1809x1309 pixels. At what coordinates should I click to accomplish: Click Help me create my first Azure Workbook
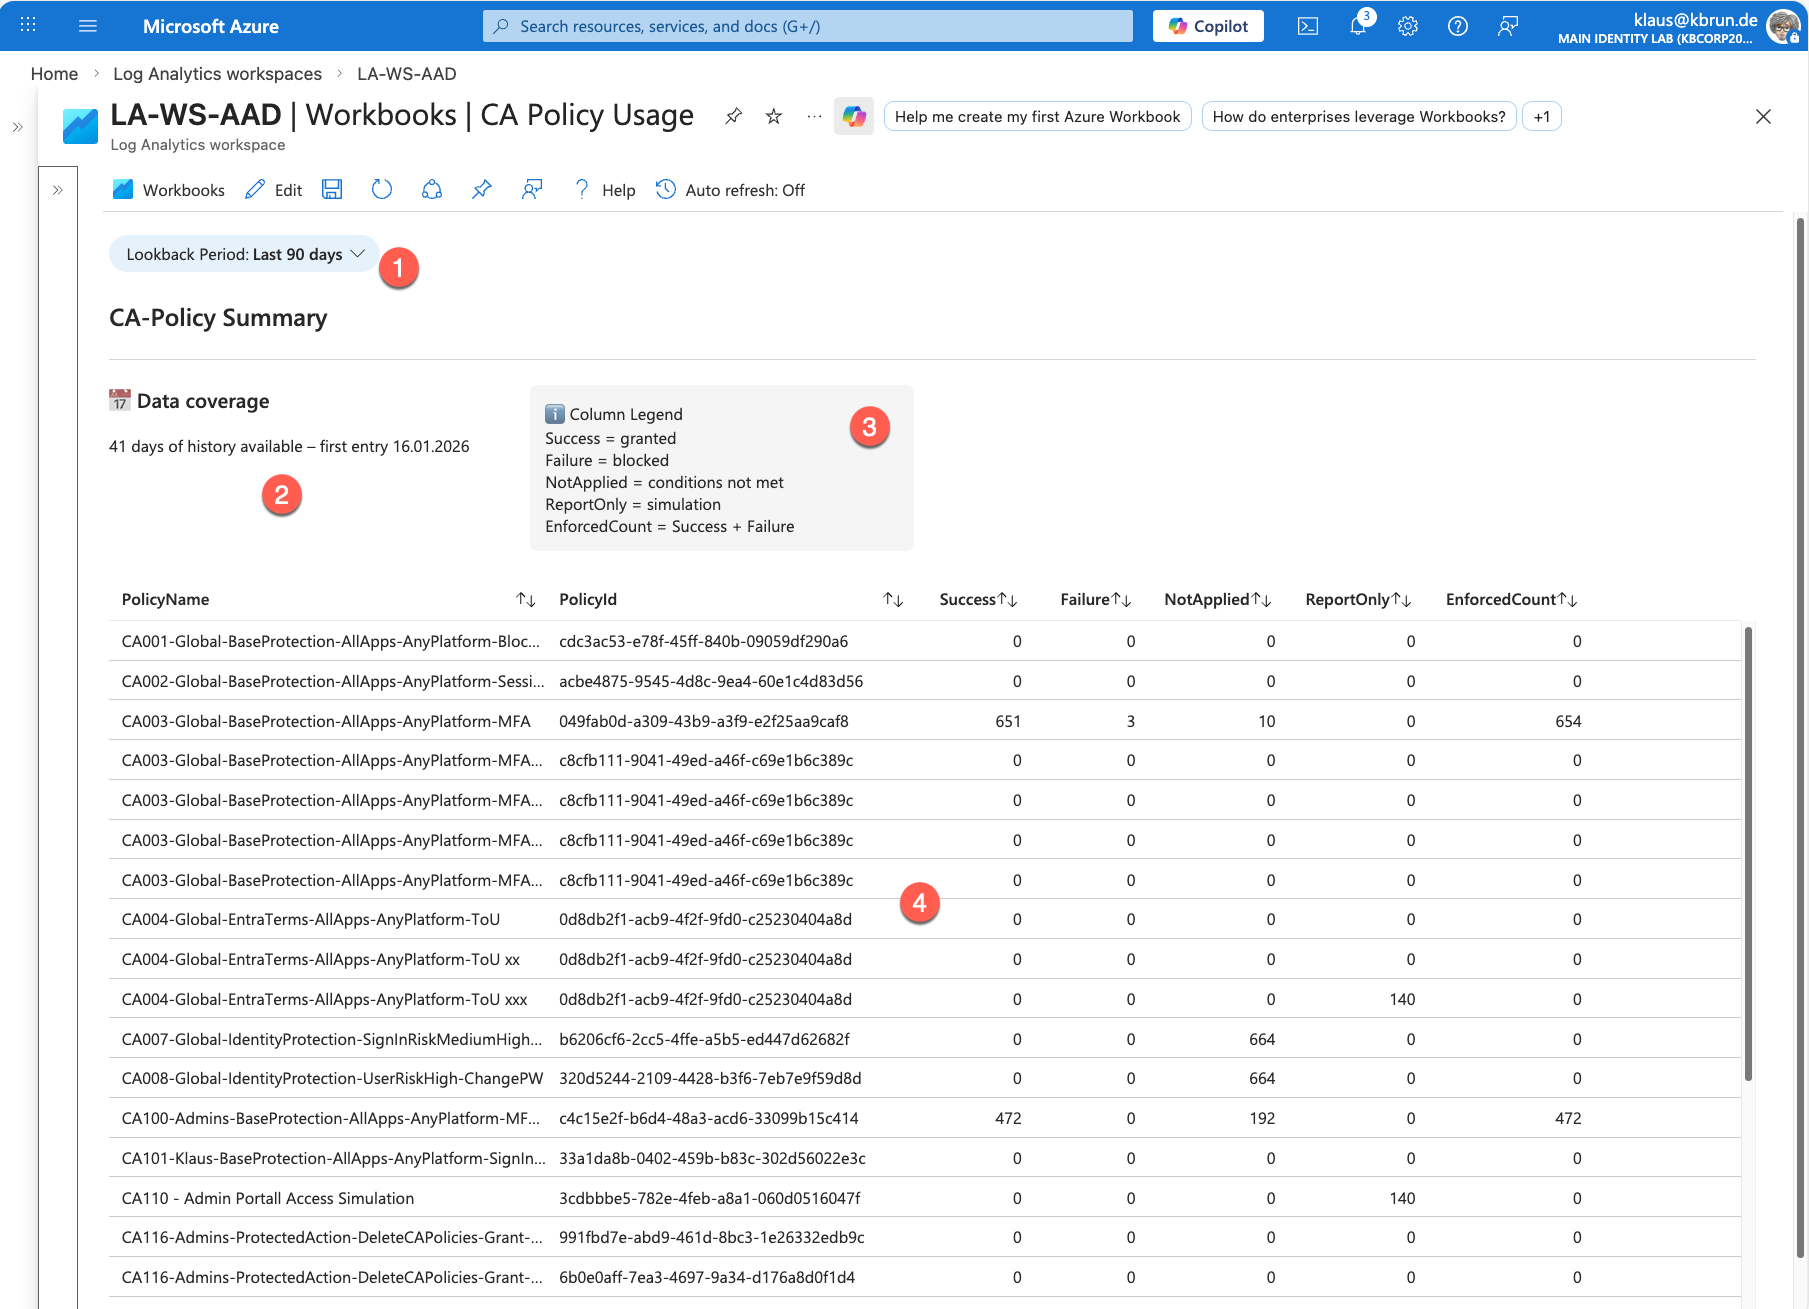[x=1037, y=117]
